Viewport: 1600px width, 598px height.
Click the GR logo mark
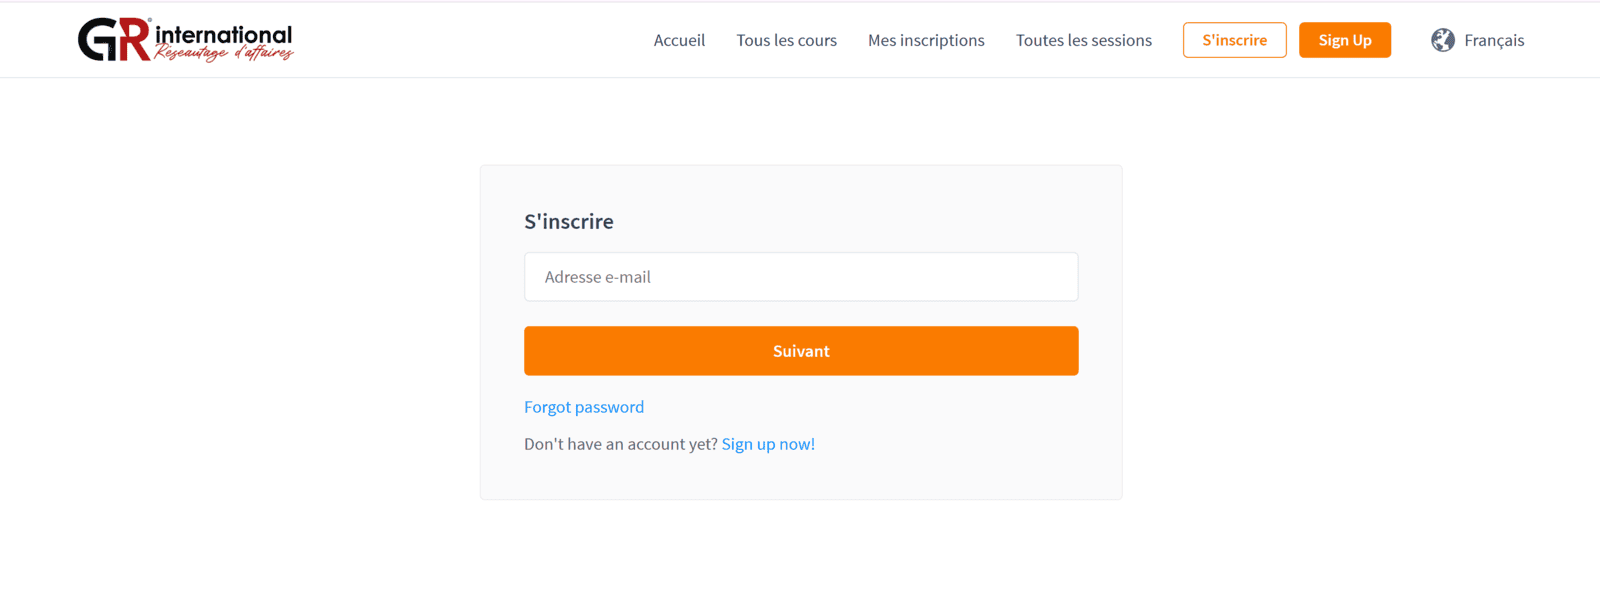[114, 40]
